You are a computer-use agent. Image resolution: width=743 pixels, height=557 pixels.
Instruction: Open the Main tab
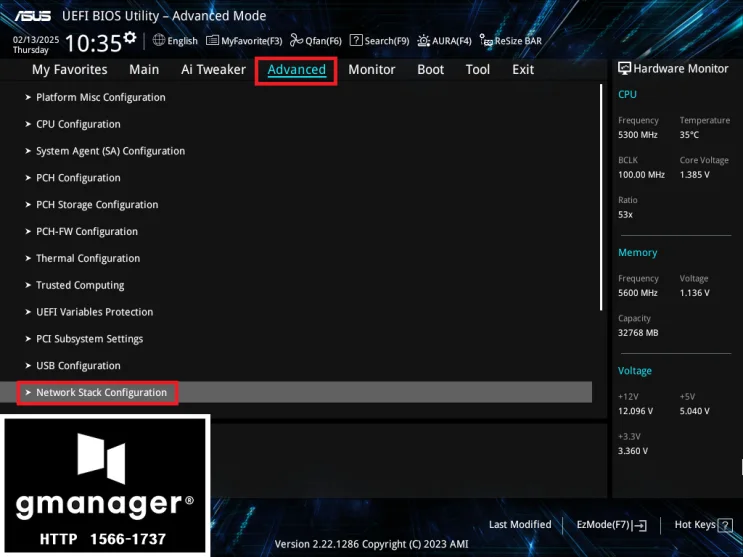tap(144, 70)
